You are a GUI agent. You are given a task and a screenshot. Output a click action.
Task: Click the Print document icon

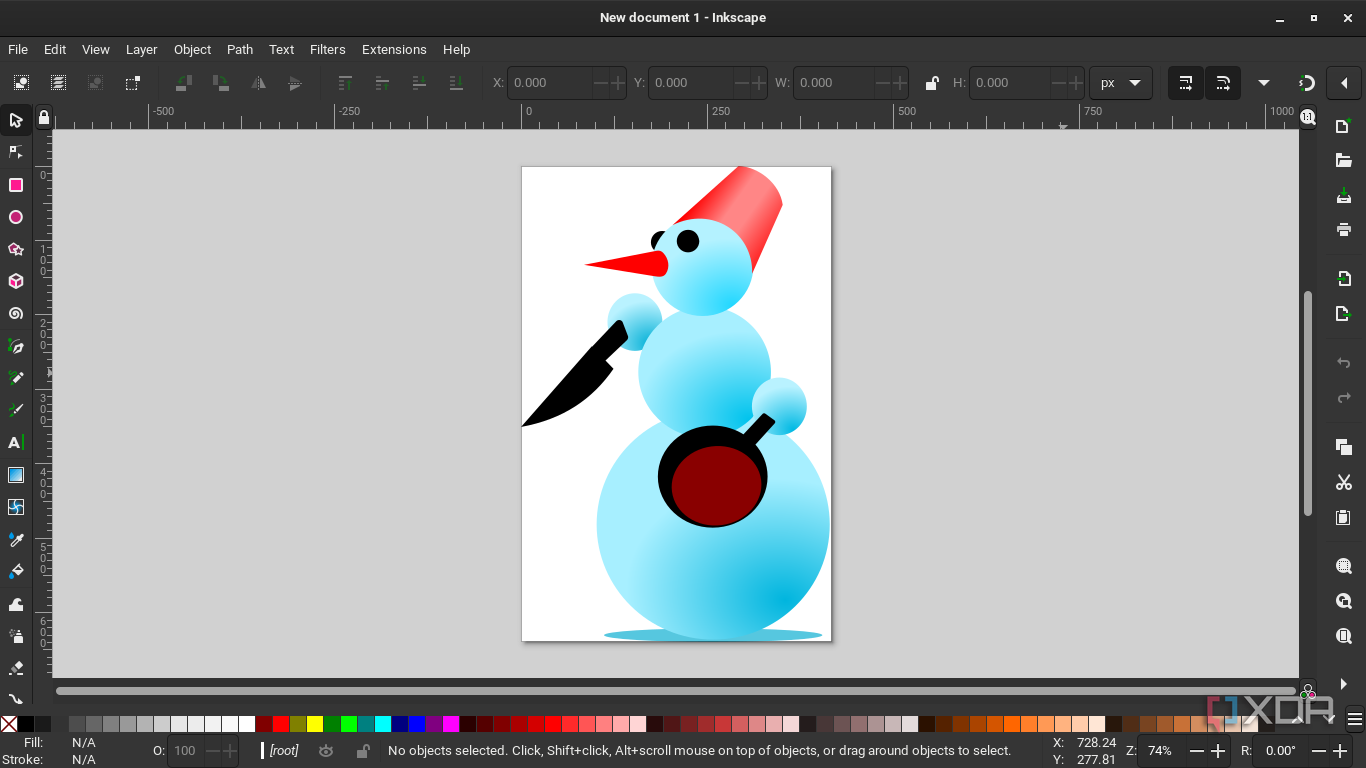tap(1344, 229)
